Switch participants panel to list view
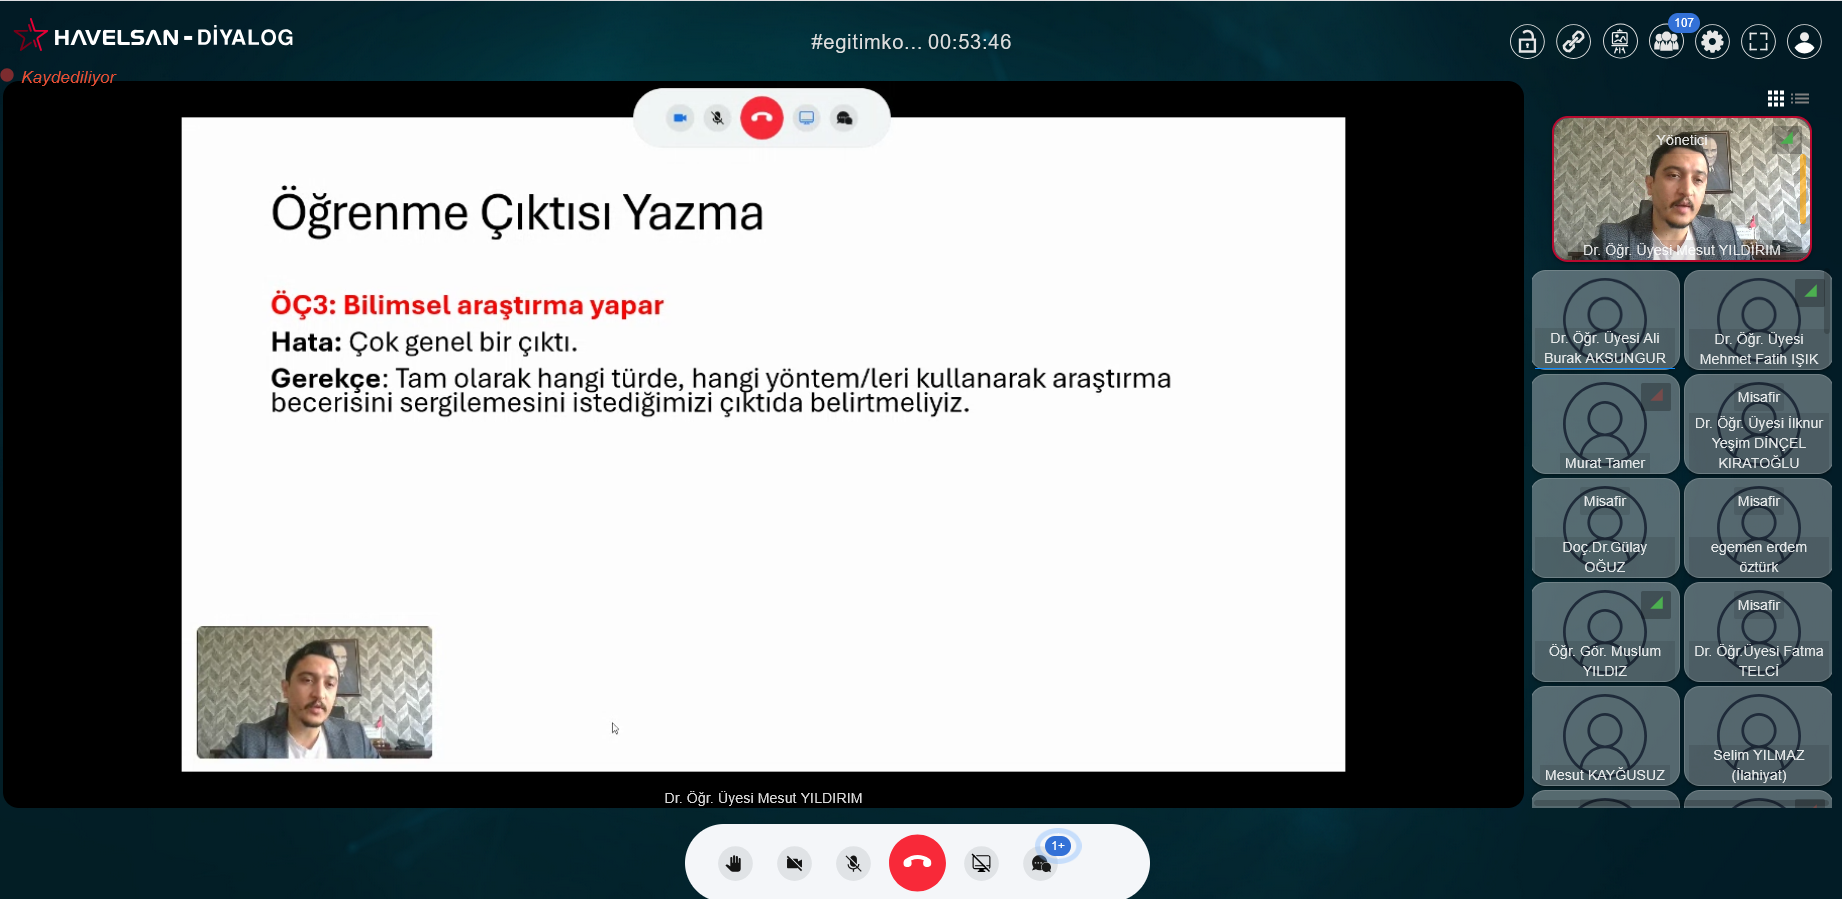The width and height of the screenshot is (1842, 899). tap(1801, 98)
